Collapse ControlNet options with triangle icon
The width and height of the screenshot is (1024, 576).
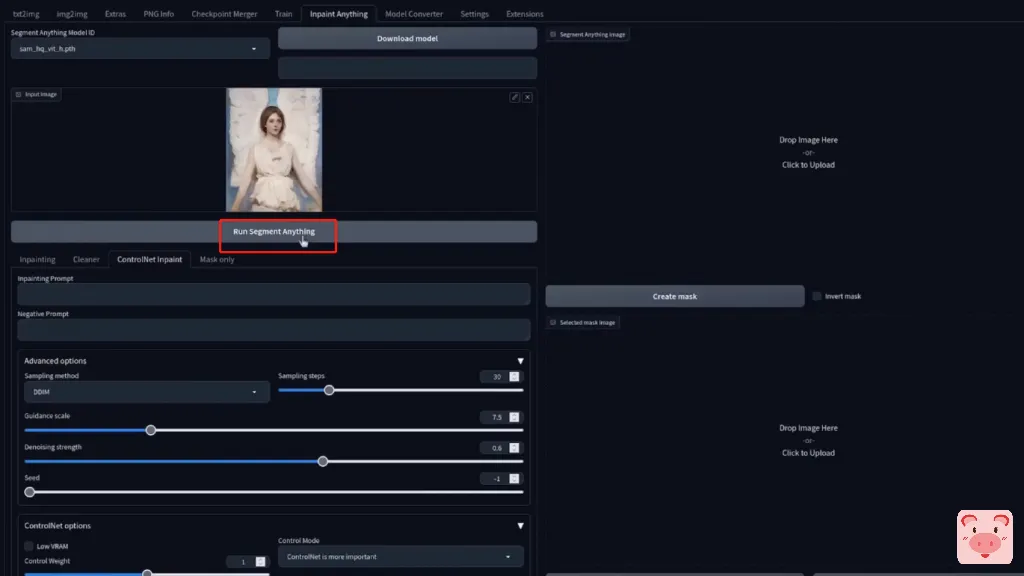tap(520, 526)
